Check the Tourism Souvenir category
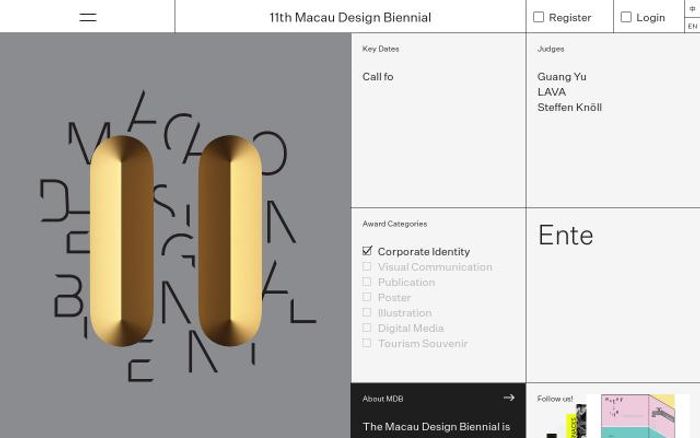This screenshot has height=438, width=700. pyautogui.click(x=367, y=343)
